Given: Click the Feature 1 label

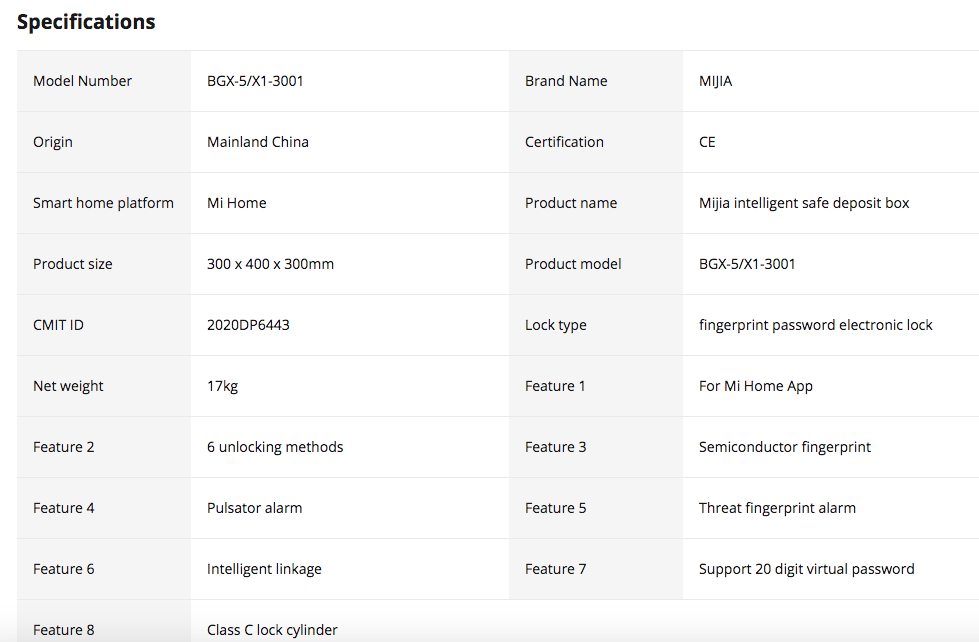Looking at the screenshot, I should (x=555, y=386).
